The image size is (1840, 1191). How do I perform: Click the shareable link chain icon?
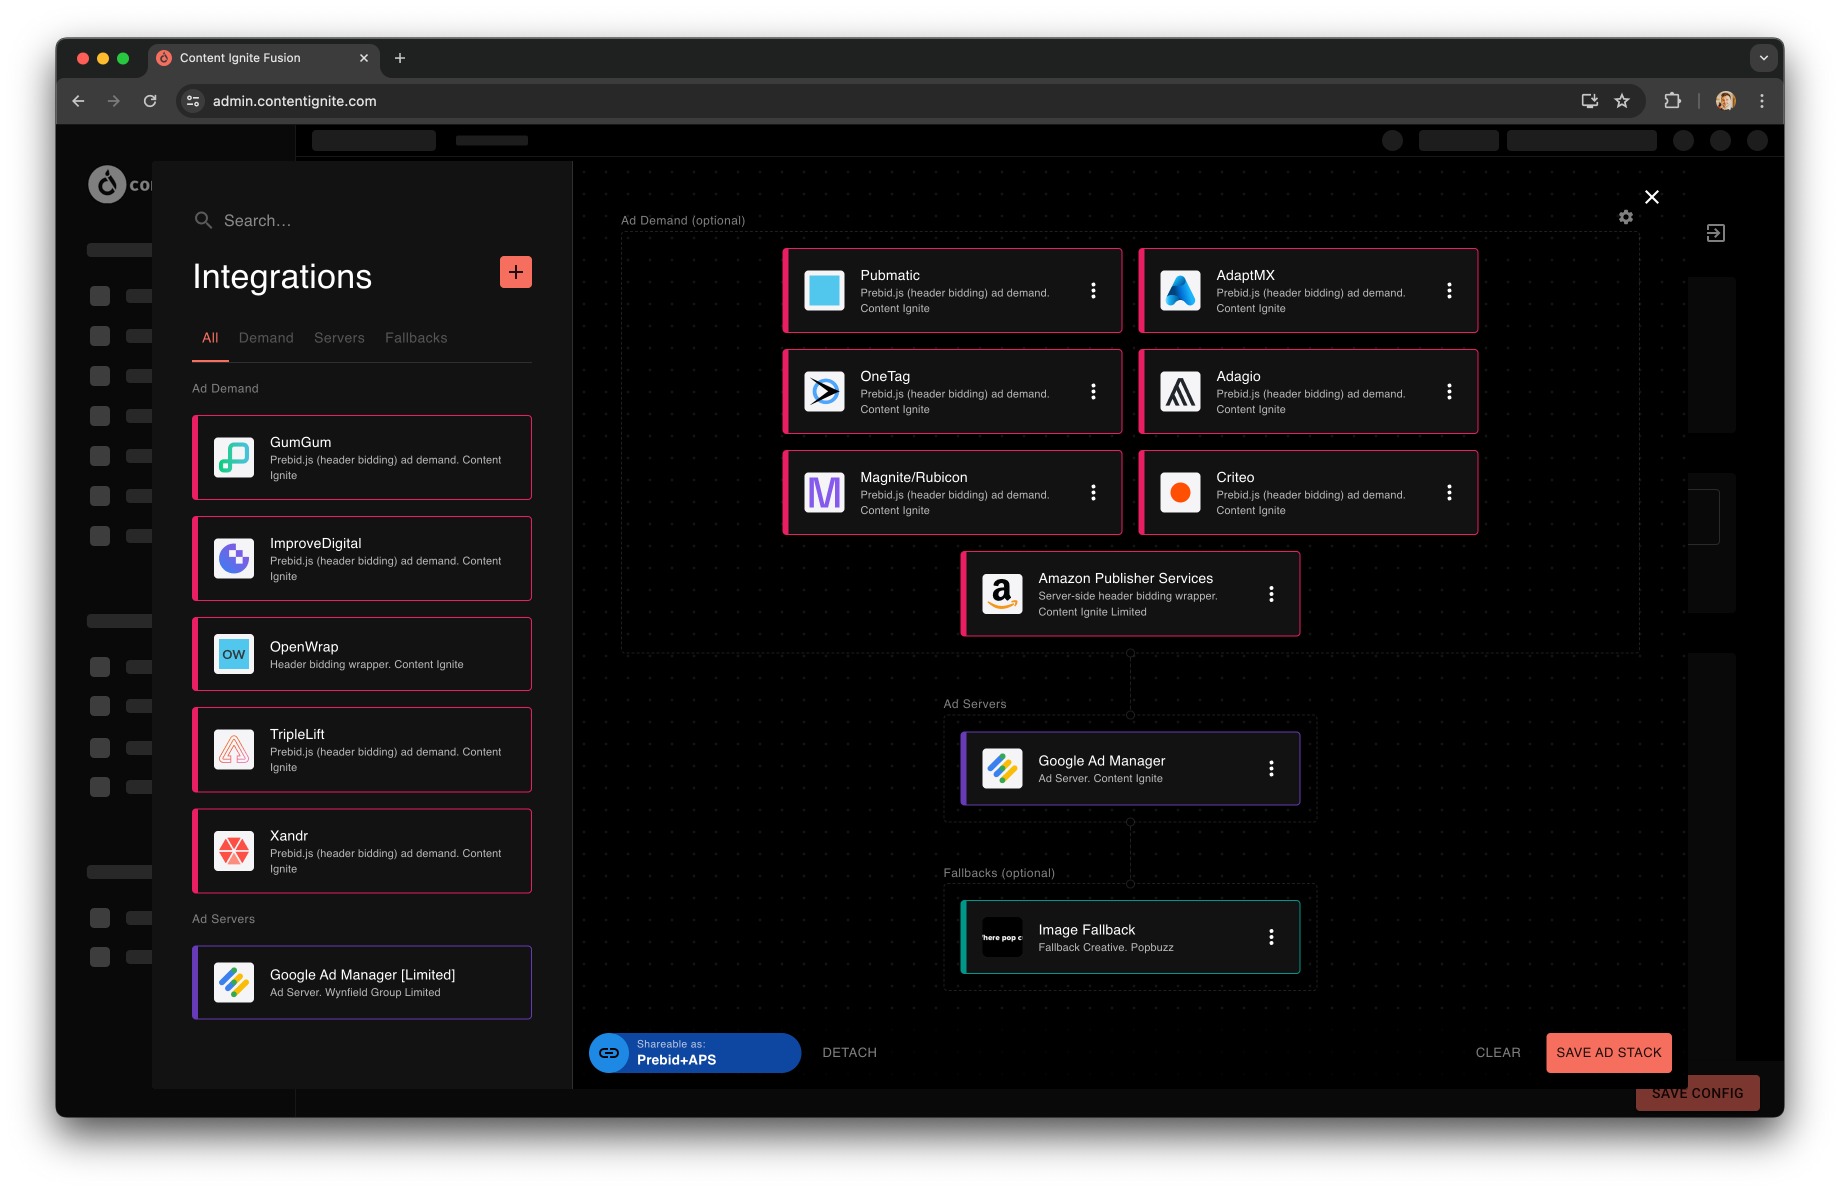tap(609, 1053)
